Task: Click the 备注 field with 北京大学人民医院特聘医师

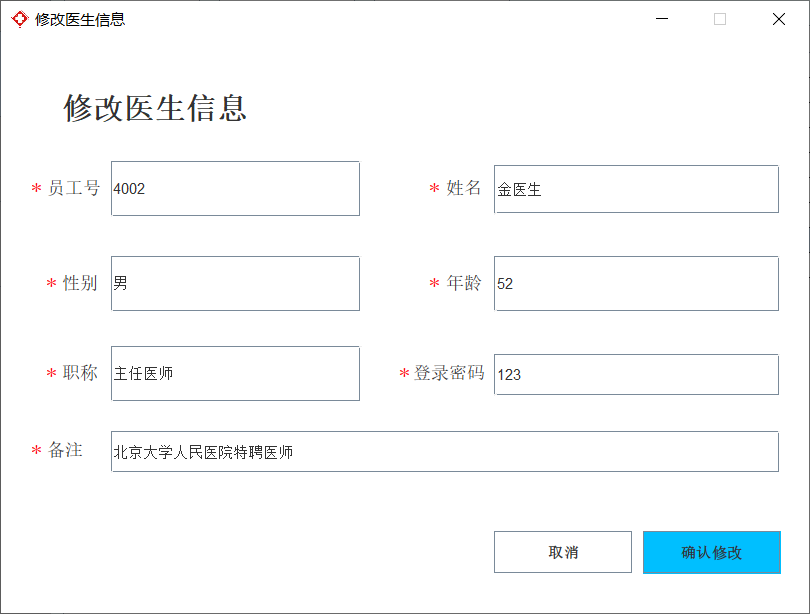Action: click(x=445, y=452)
